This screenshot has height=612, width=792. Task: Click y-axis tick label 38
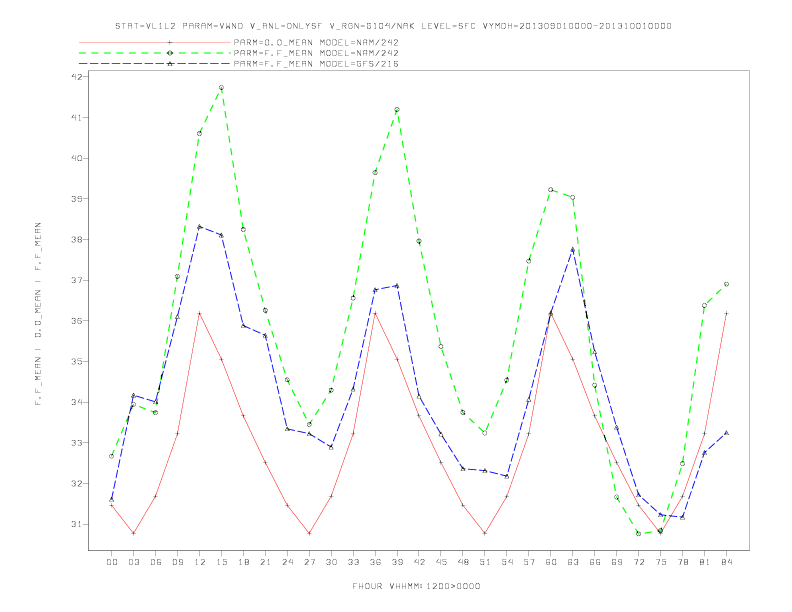(77, 239)
